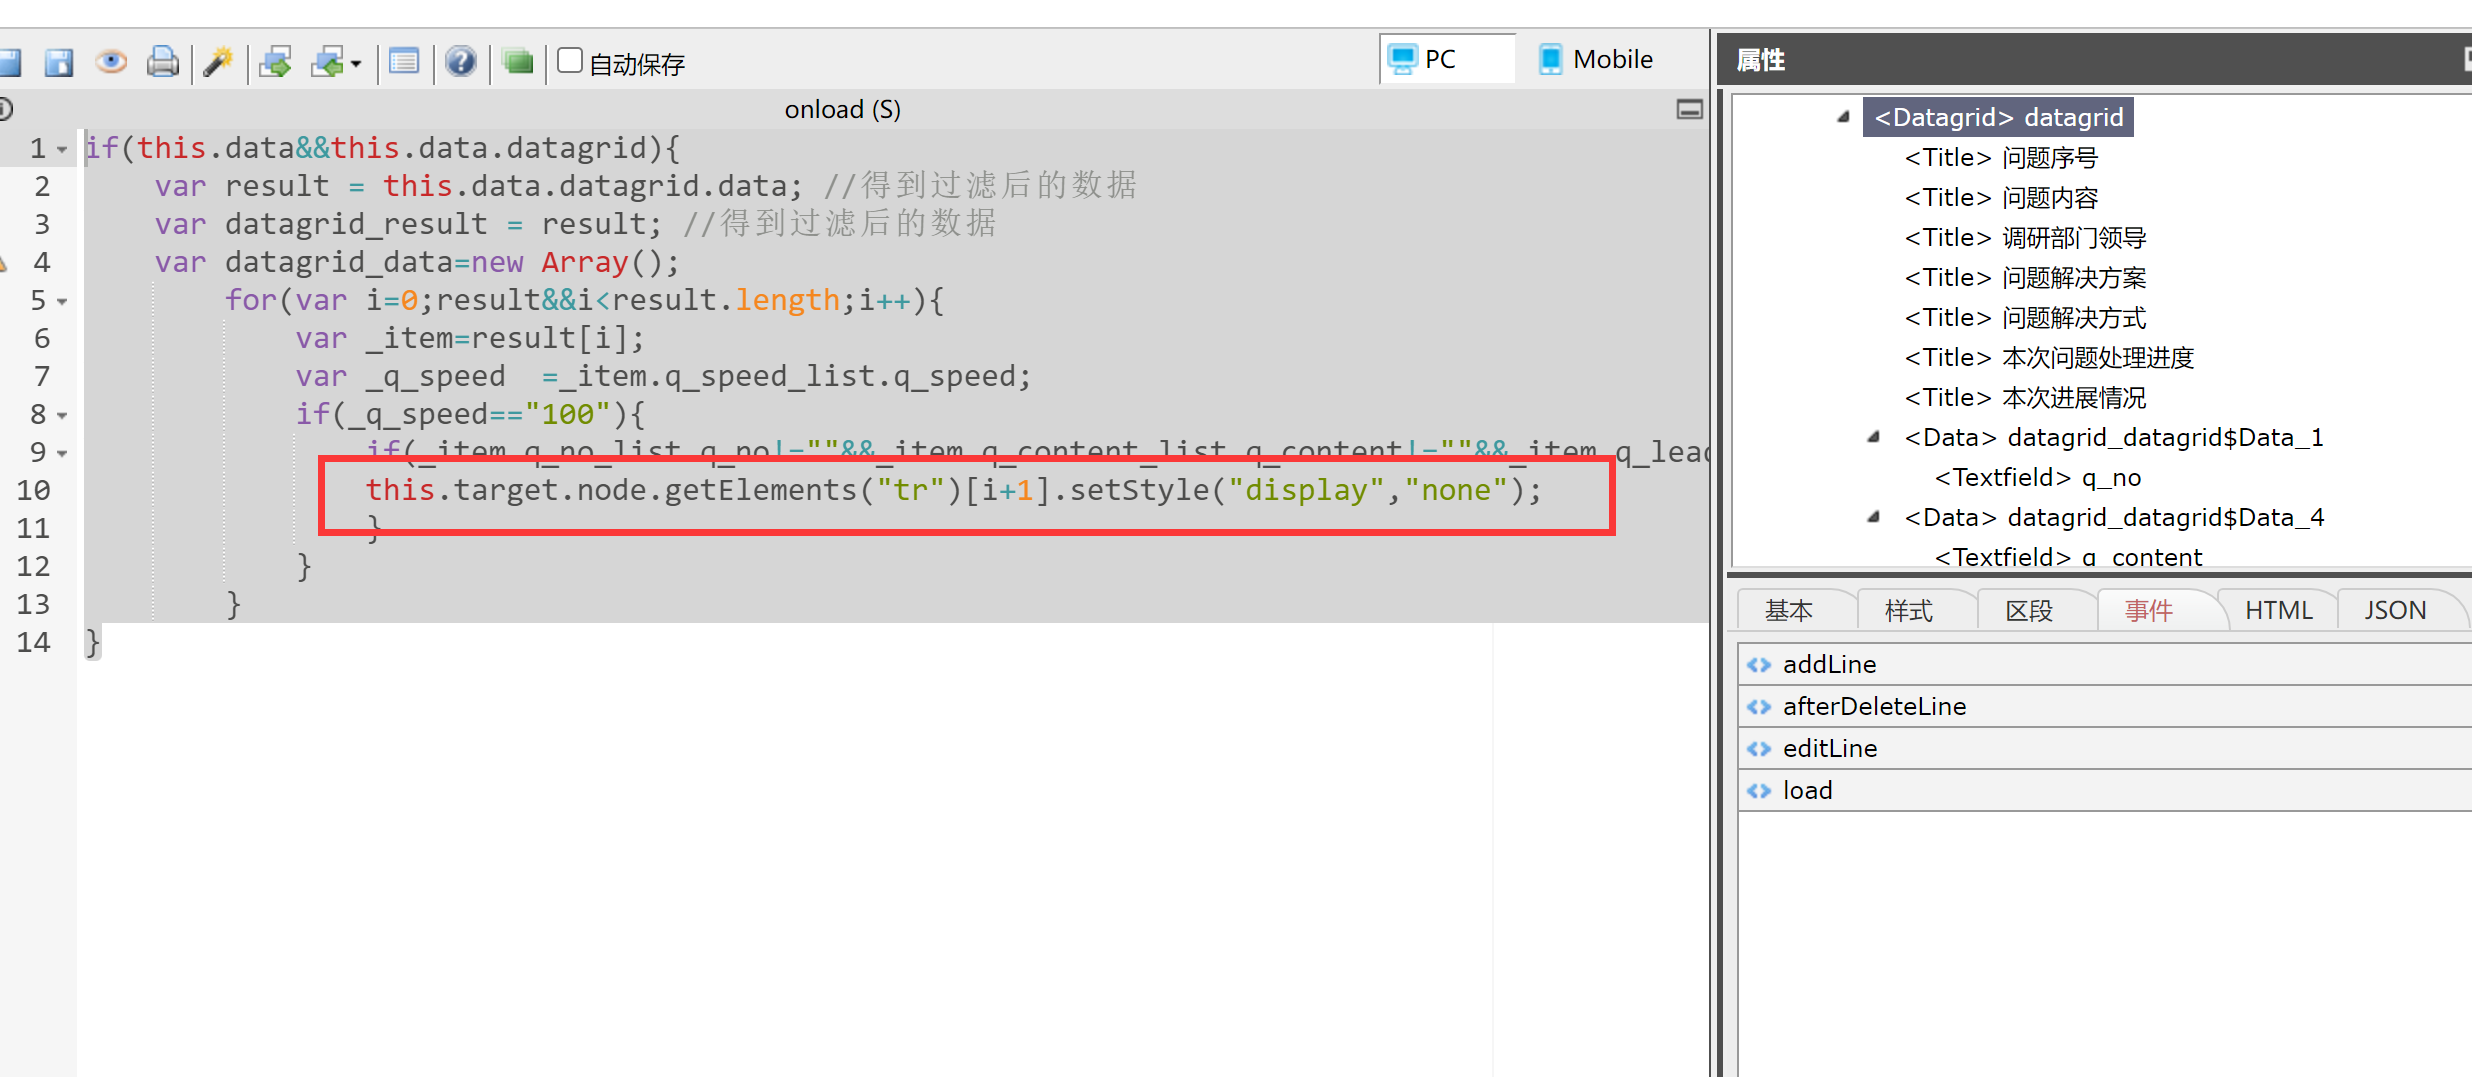The height and width of the screenshot is (1077, 2472).
Task: Place cursor on the setStyle("display","none") line
Action: coord(954,490)
